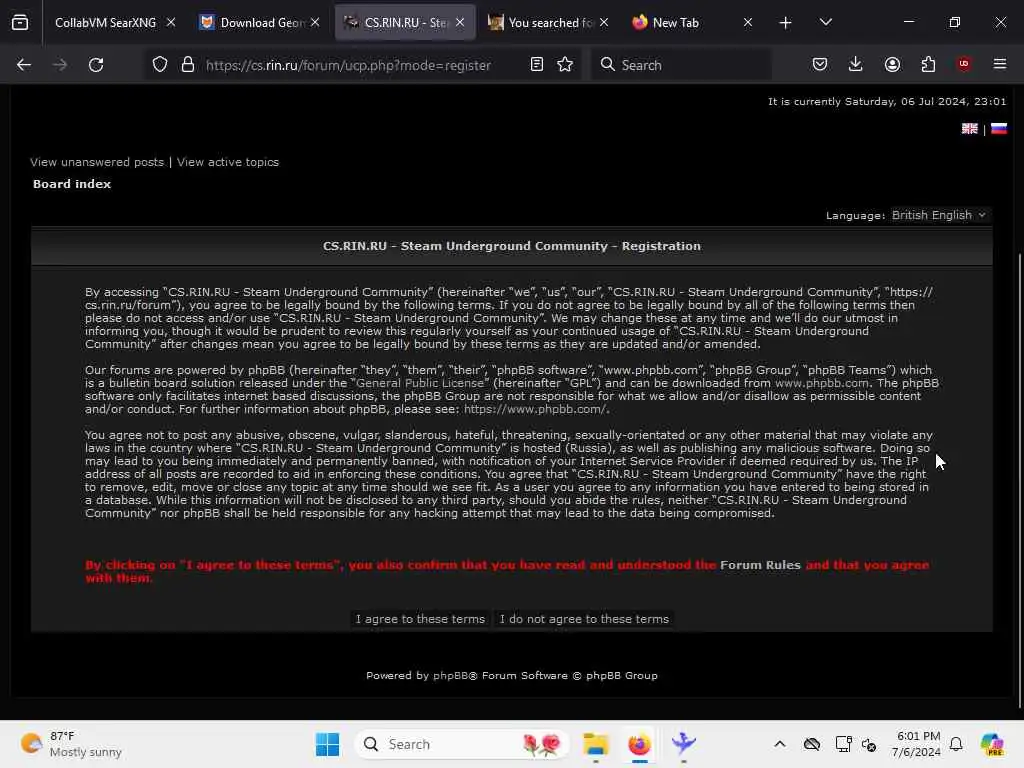Click the disabled forward navigation arrow
The height and width of the screenshot is (768, 1024).
tap(59, 65)
